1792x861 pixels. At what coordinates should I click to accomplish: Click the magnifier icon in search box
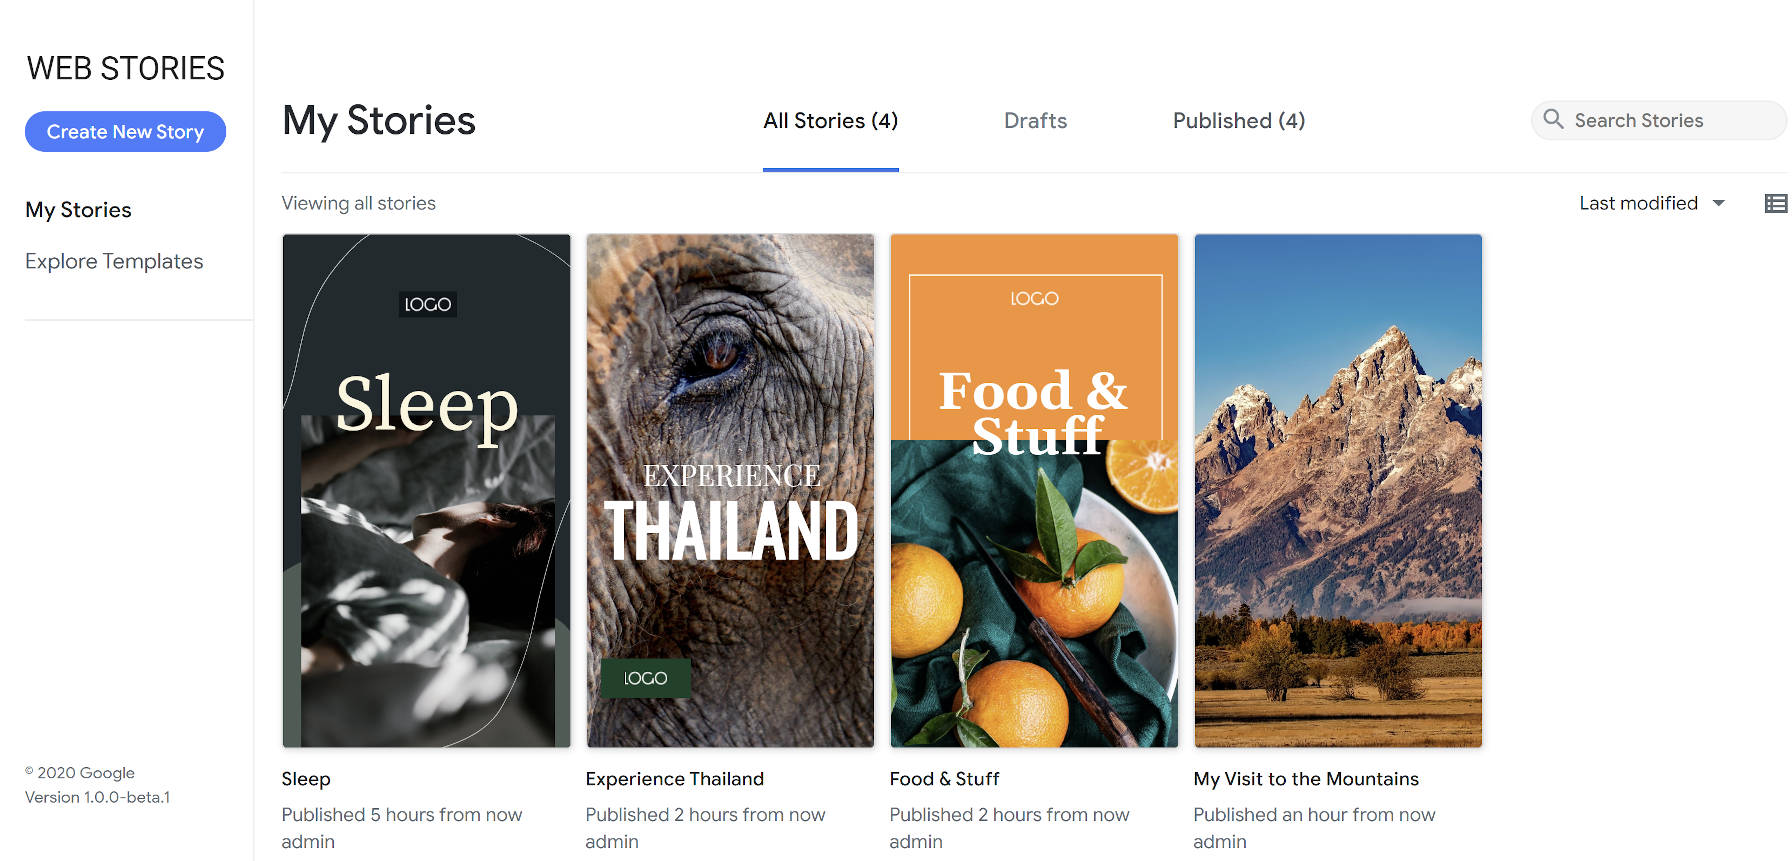click(x=1553, y=120)
